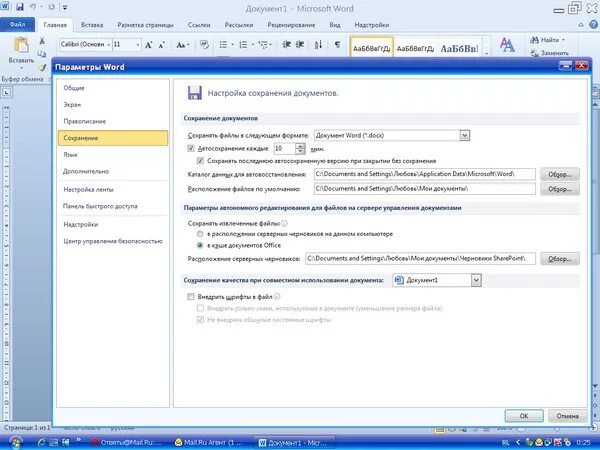Select Настройка ленты in options sidebar
This screenshot has width=600, height=450.
(112, 189)
